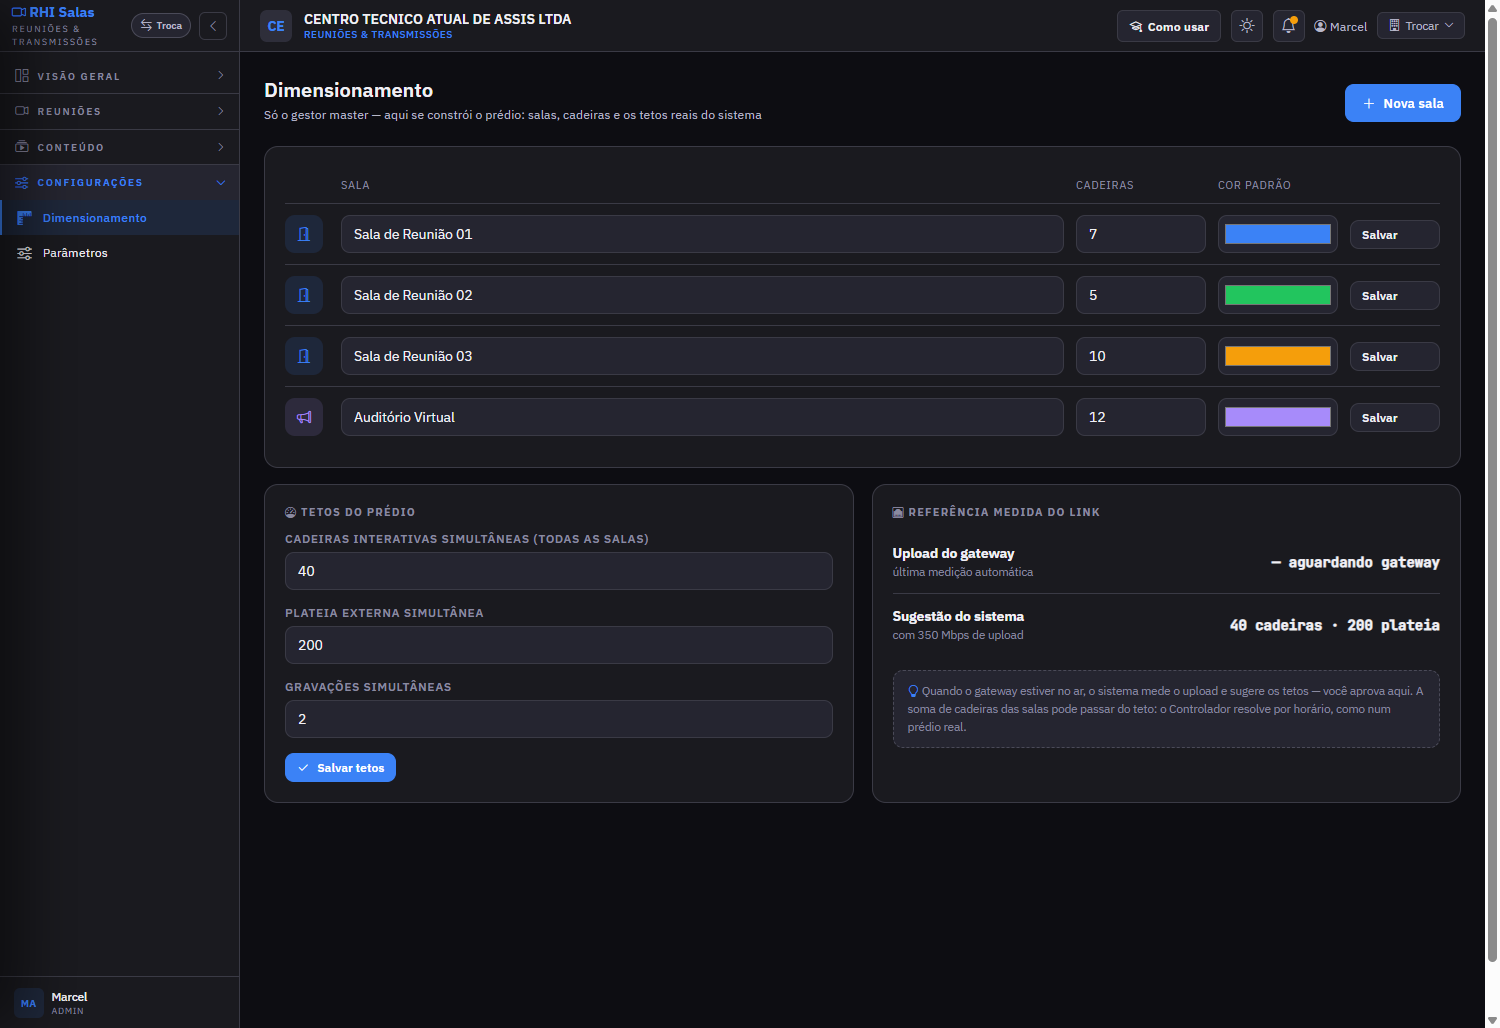Edit chairs count 5 for Sala 02
The height and width of the screenshot is (1028, 1500).
point(1141,295)
